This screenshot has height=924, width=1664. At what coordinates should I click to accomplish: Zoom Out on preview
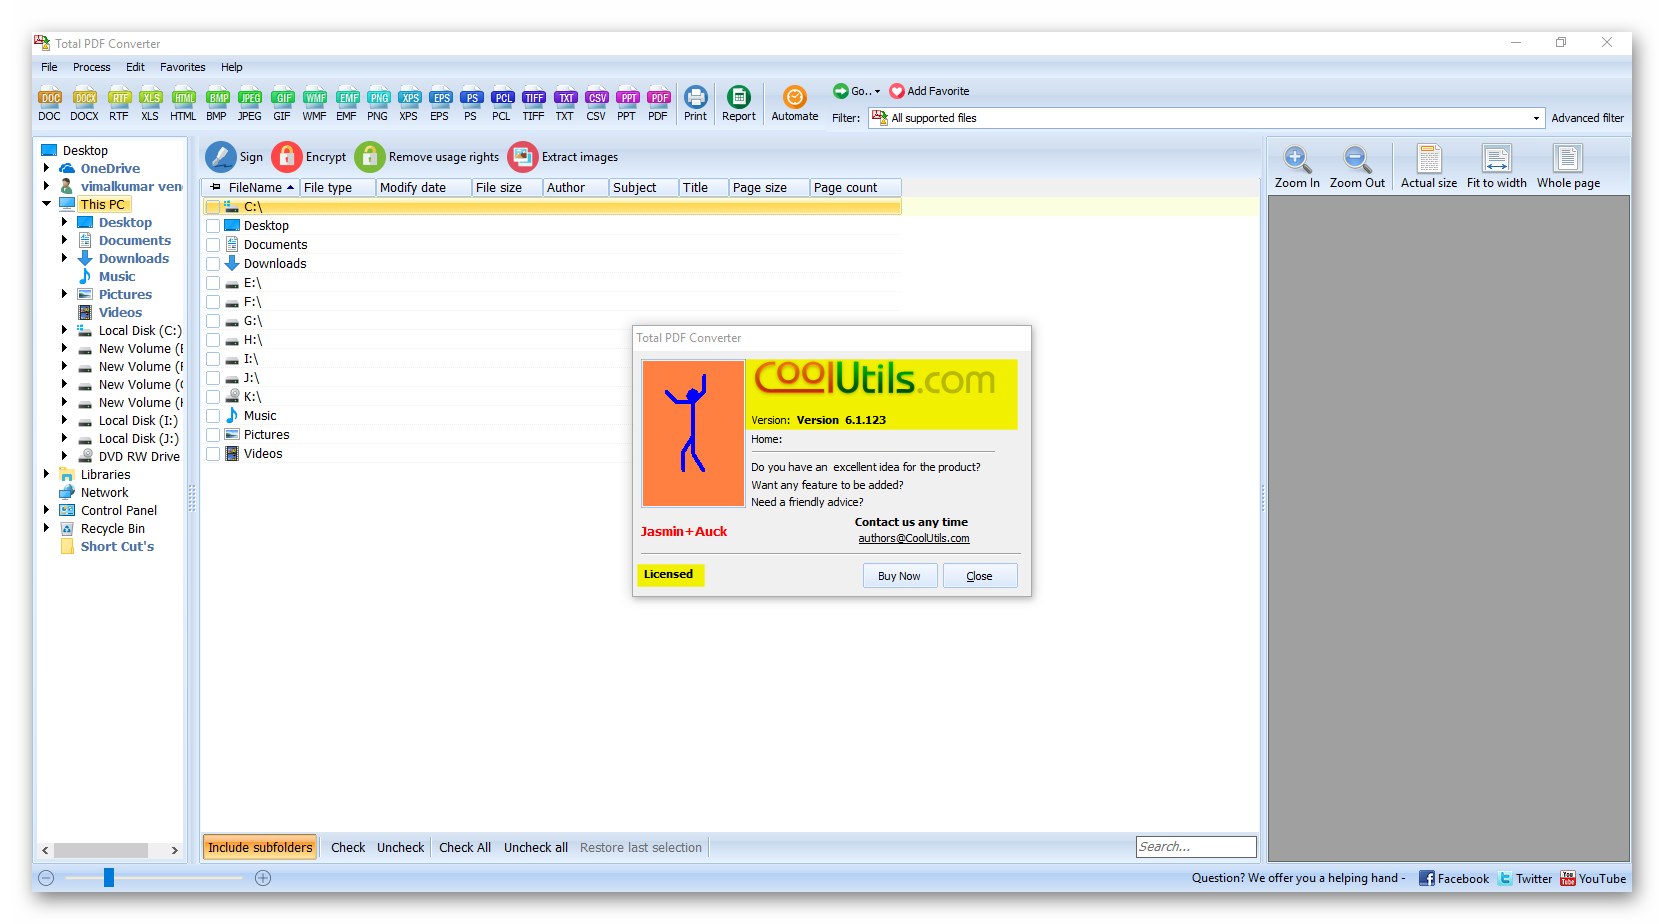(x=1357, y=167)
